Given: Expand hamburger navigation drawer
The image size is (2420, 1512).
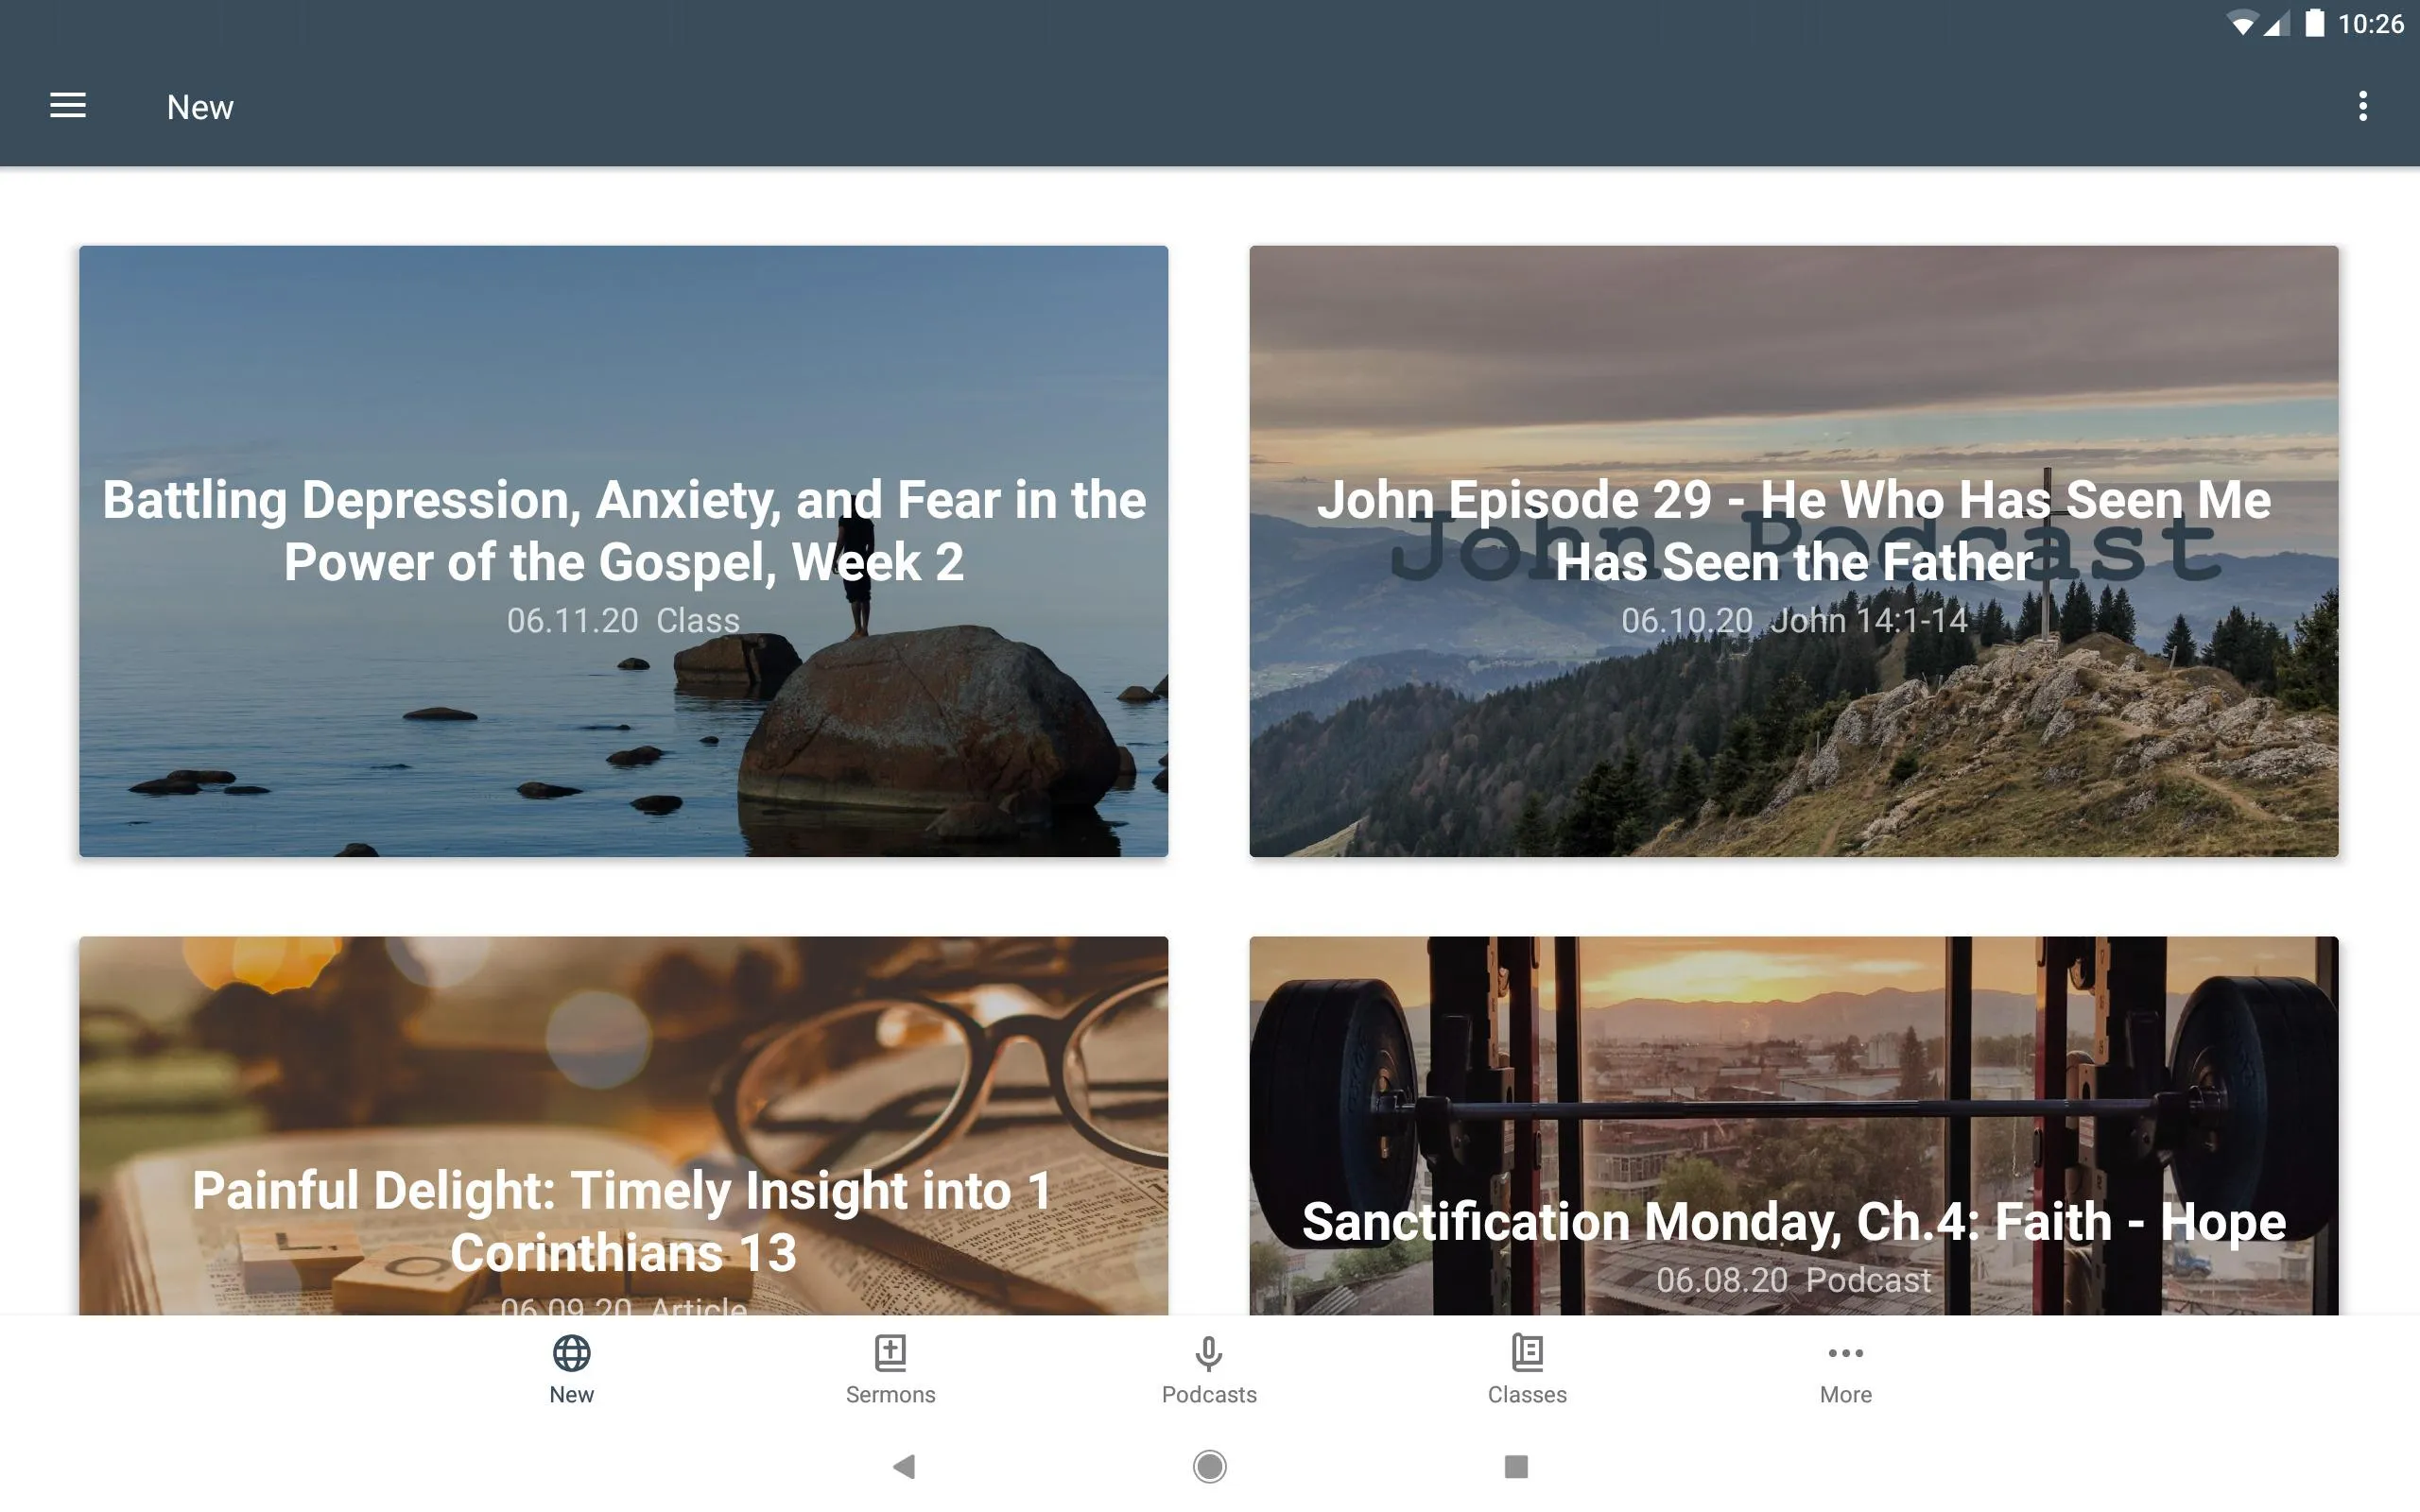Looking at the screenshot, I should [x=68, y=105].
